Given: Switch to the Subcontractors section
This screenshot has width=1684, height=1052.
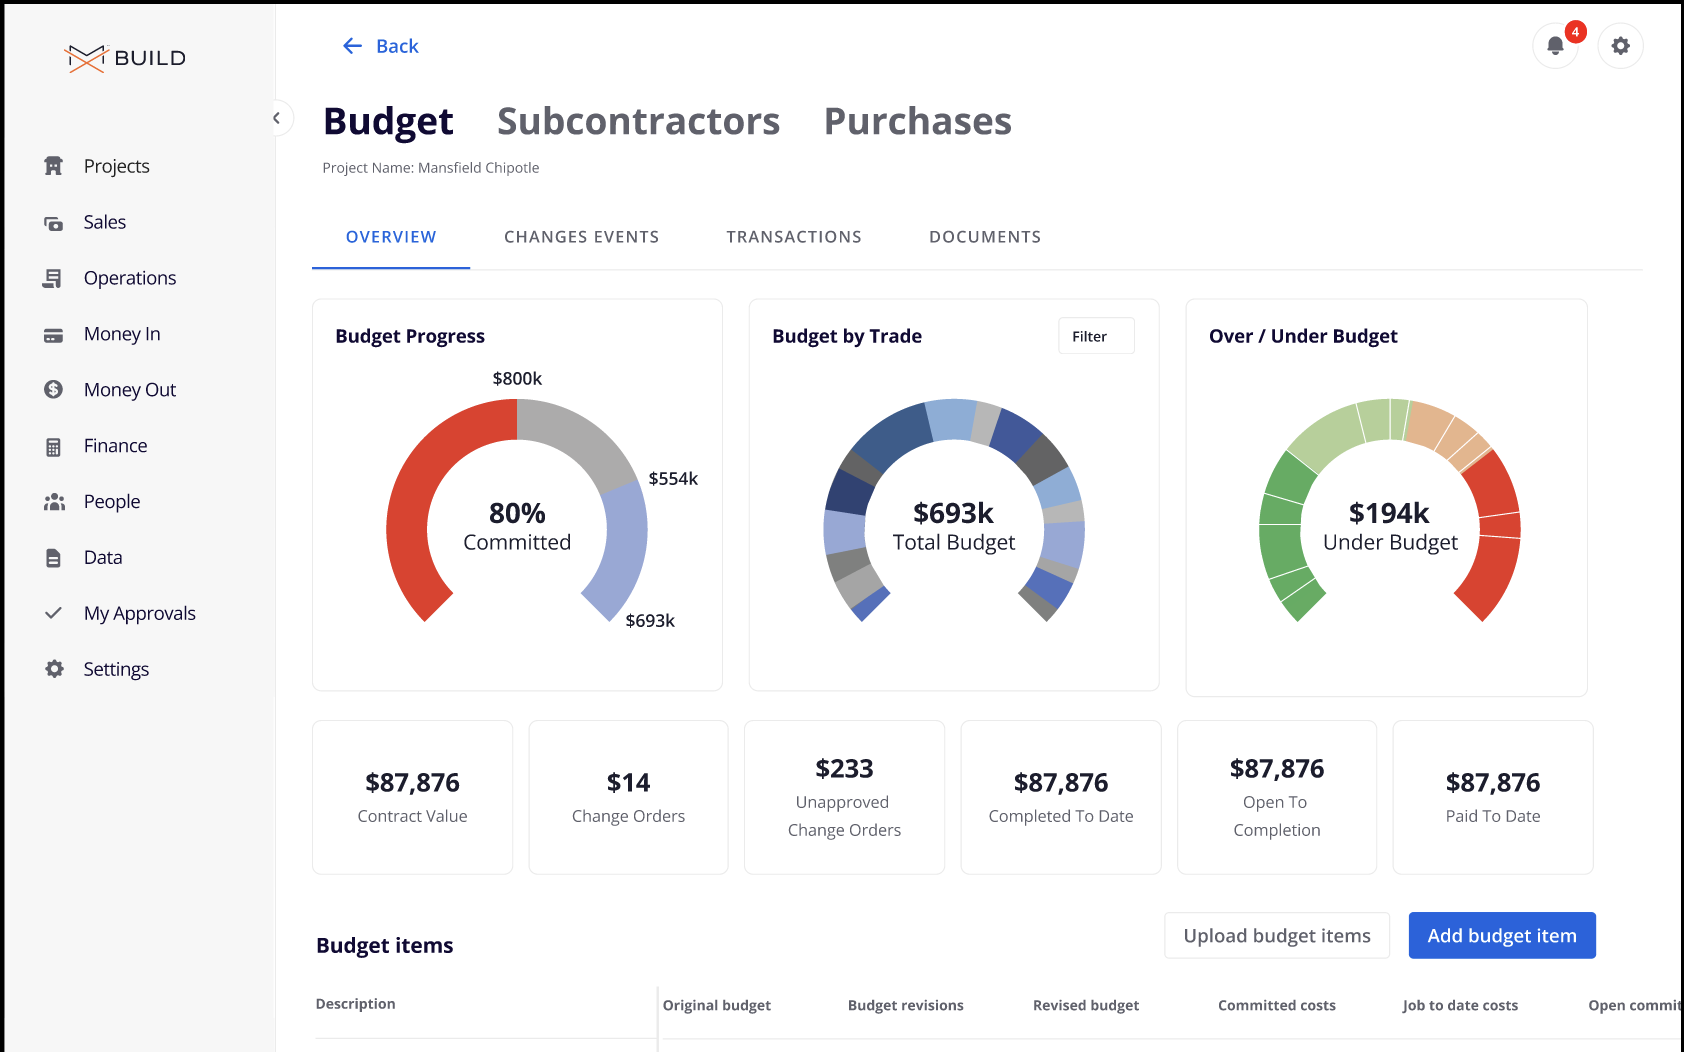Looking at the screenshot, I should [638, 121].
